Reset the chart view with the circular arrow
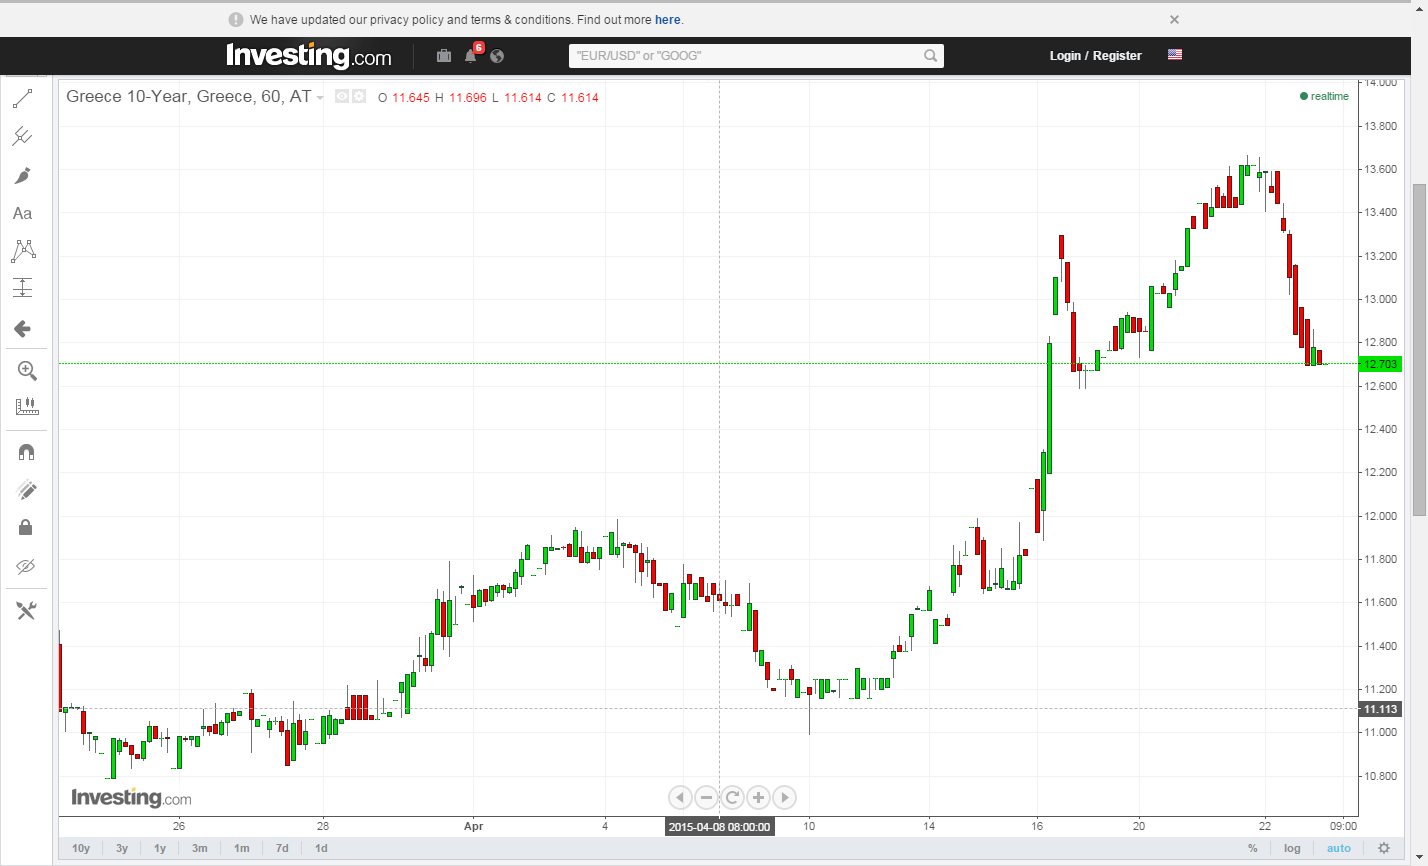This screenshot has width=1428, height=866. [732, 797]
